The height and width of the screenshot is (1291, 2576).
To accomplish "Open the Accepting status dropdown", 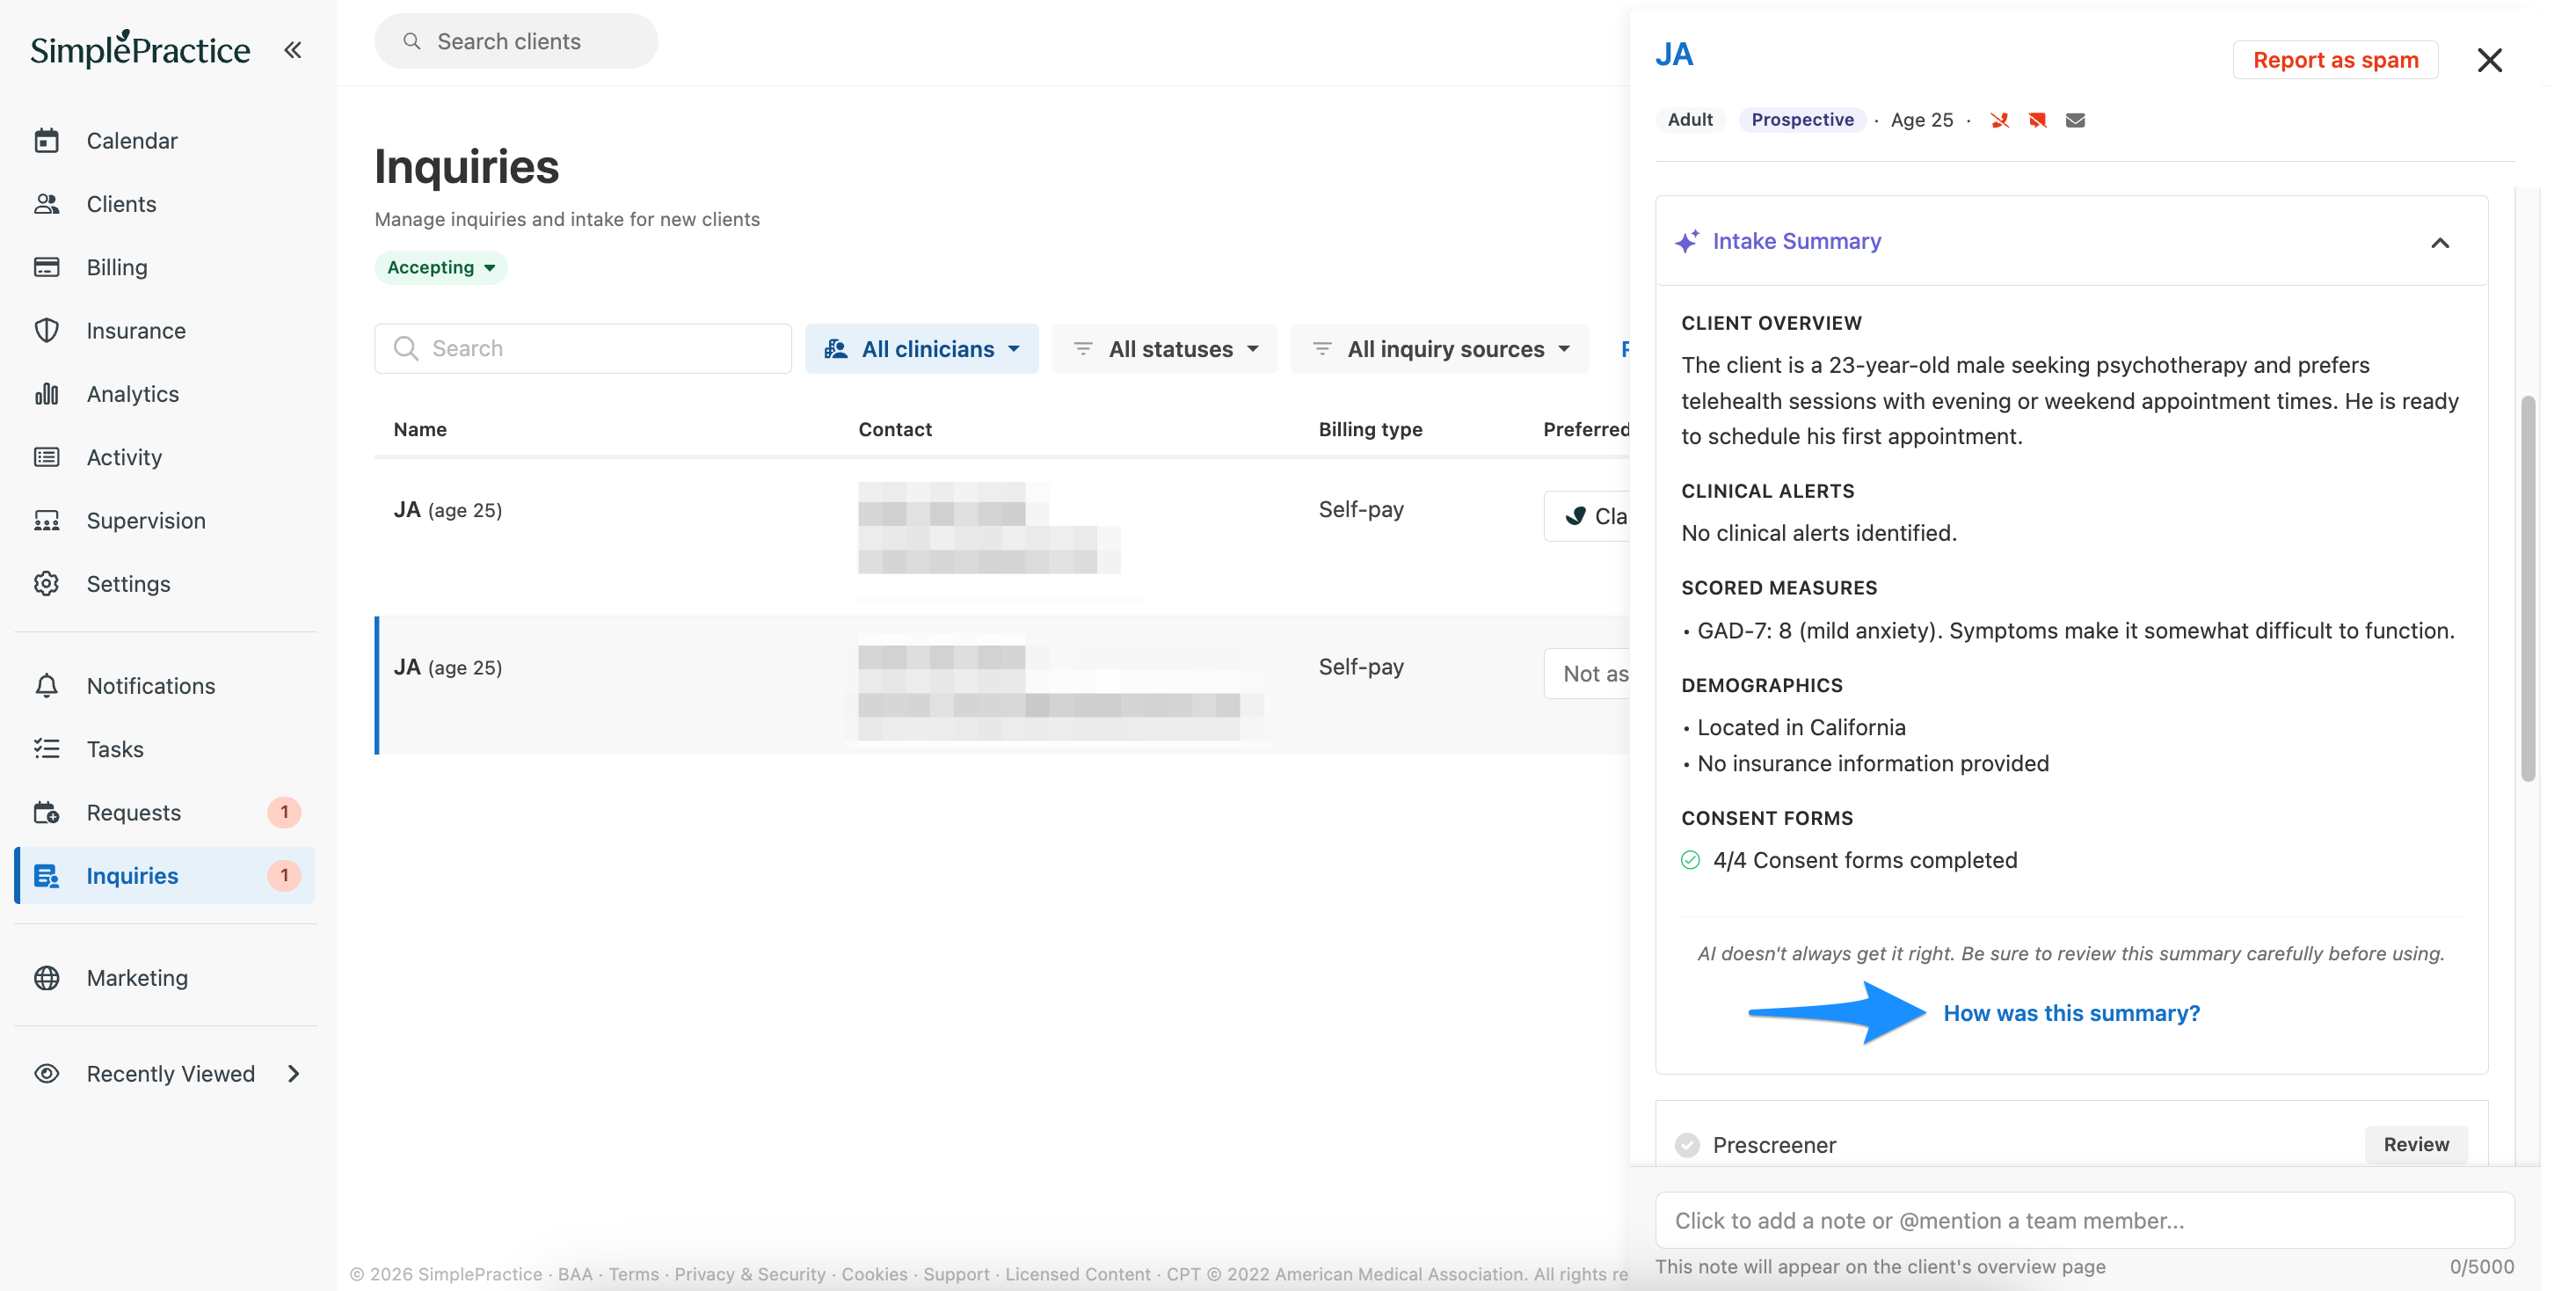I will point(441,267).
